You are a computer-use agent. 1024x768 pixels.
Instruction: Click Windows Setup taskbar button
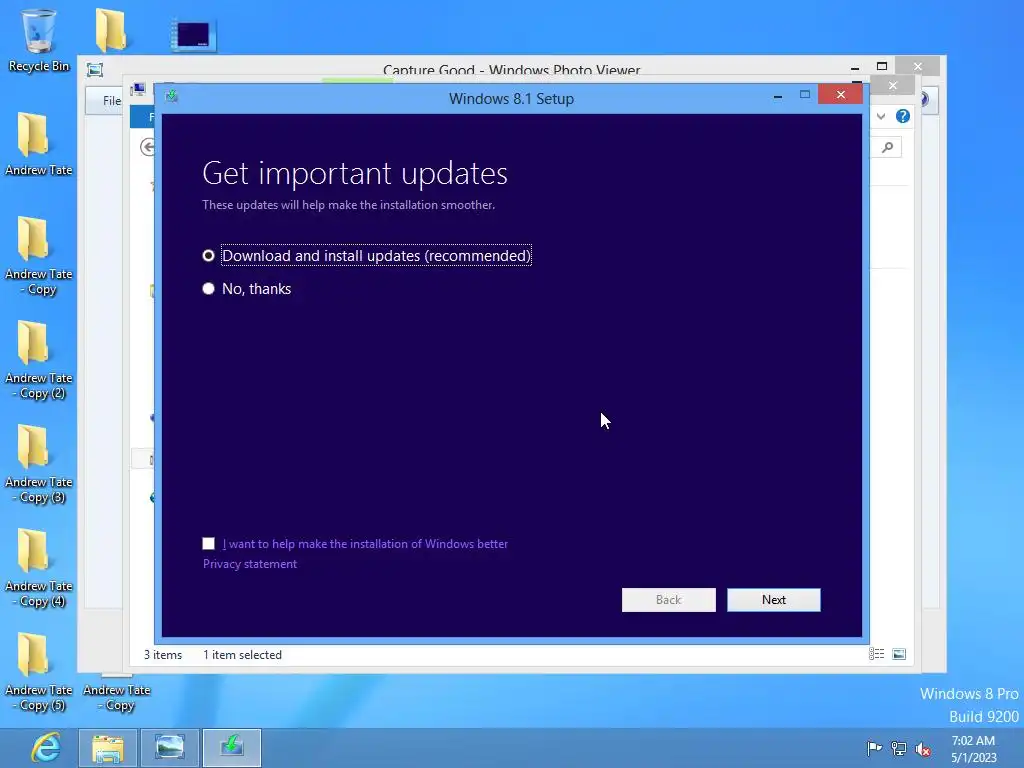click(232, 748)
